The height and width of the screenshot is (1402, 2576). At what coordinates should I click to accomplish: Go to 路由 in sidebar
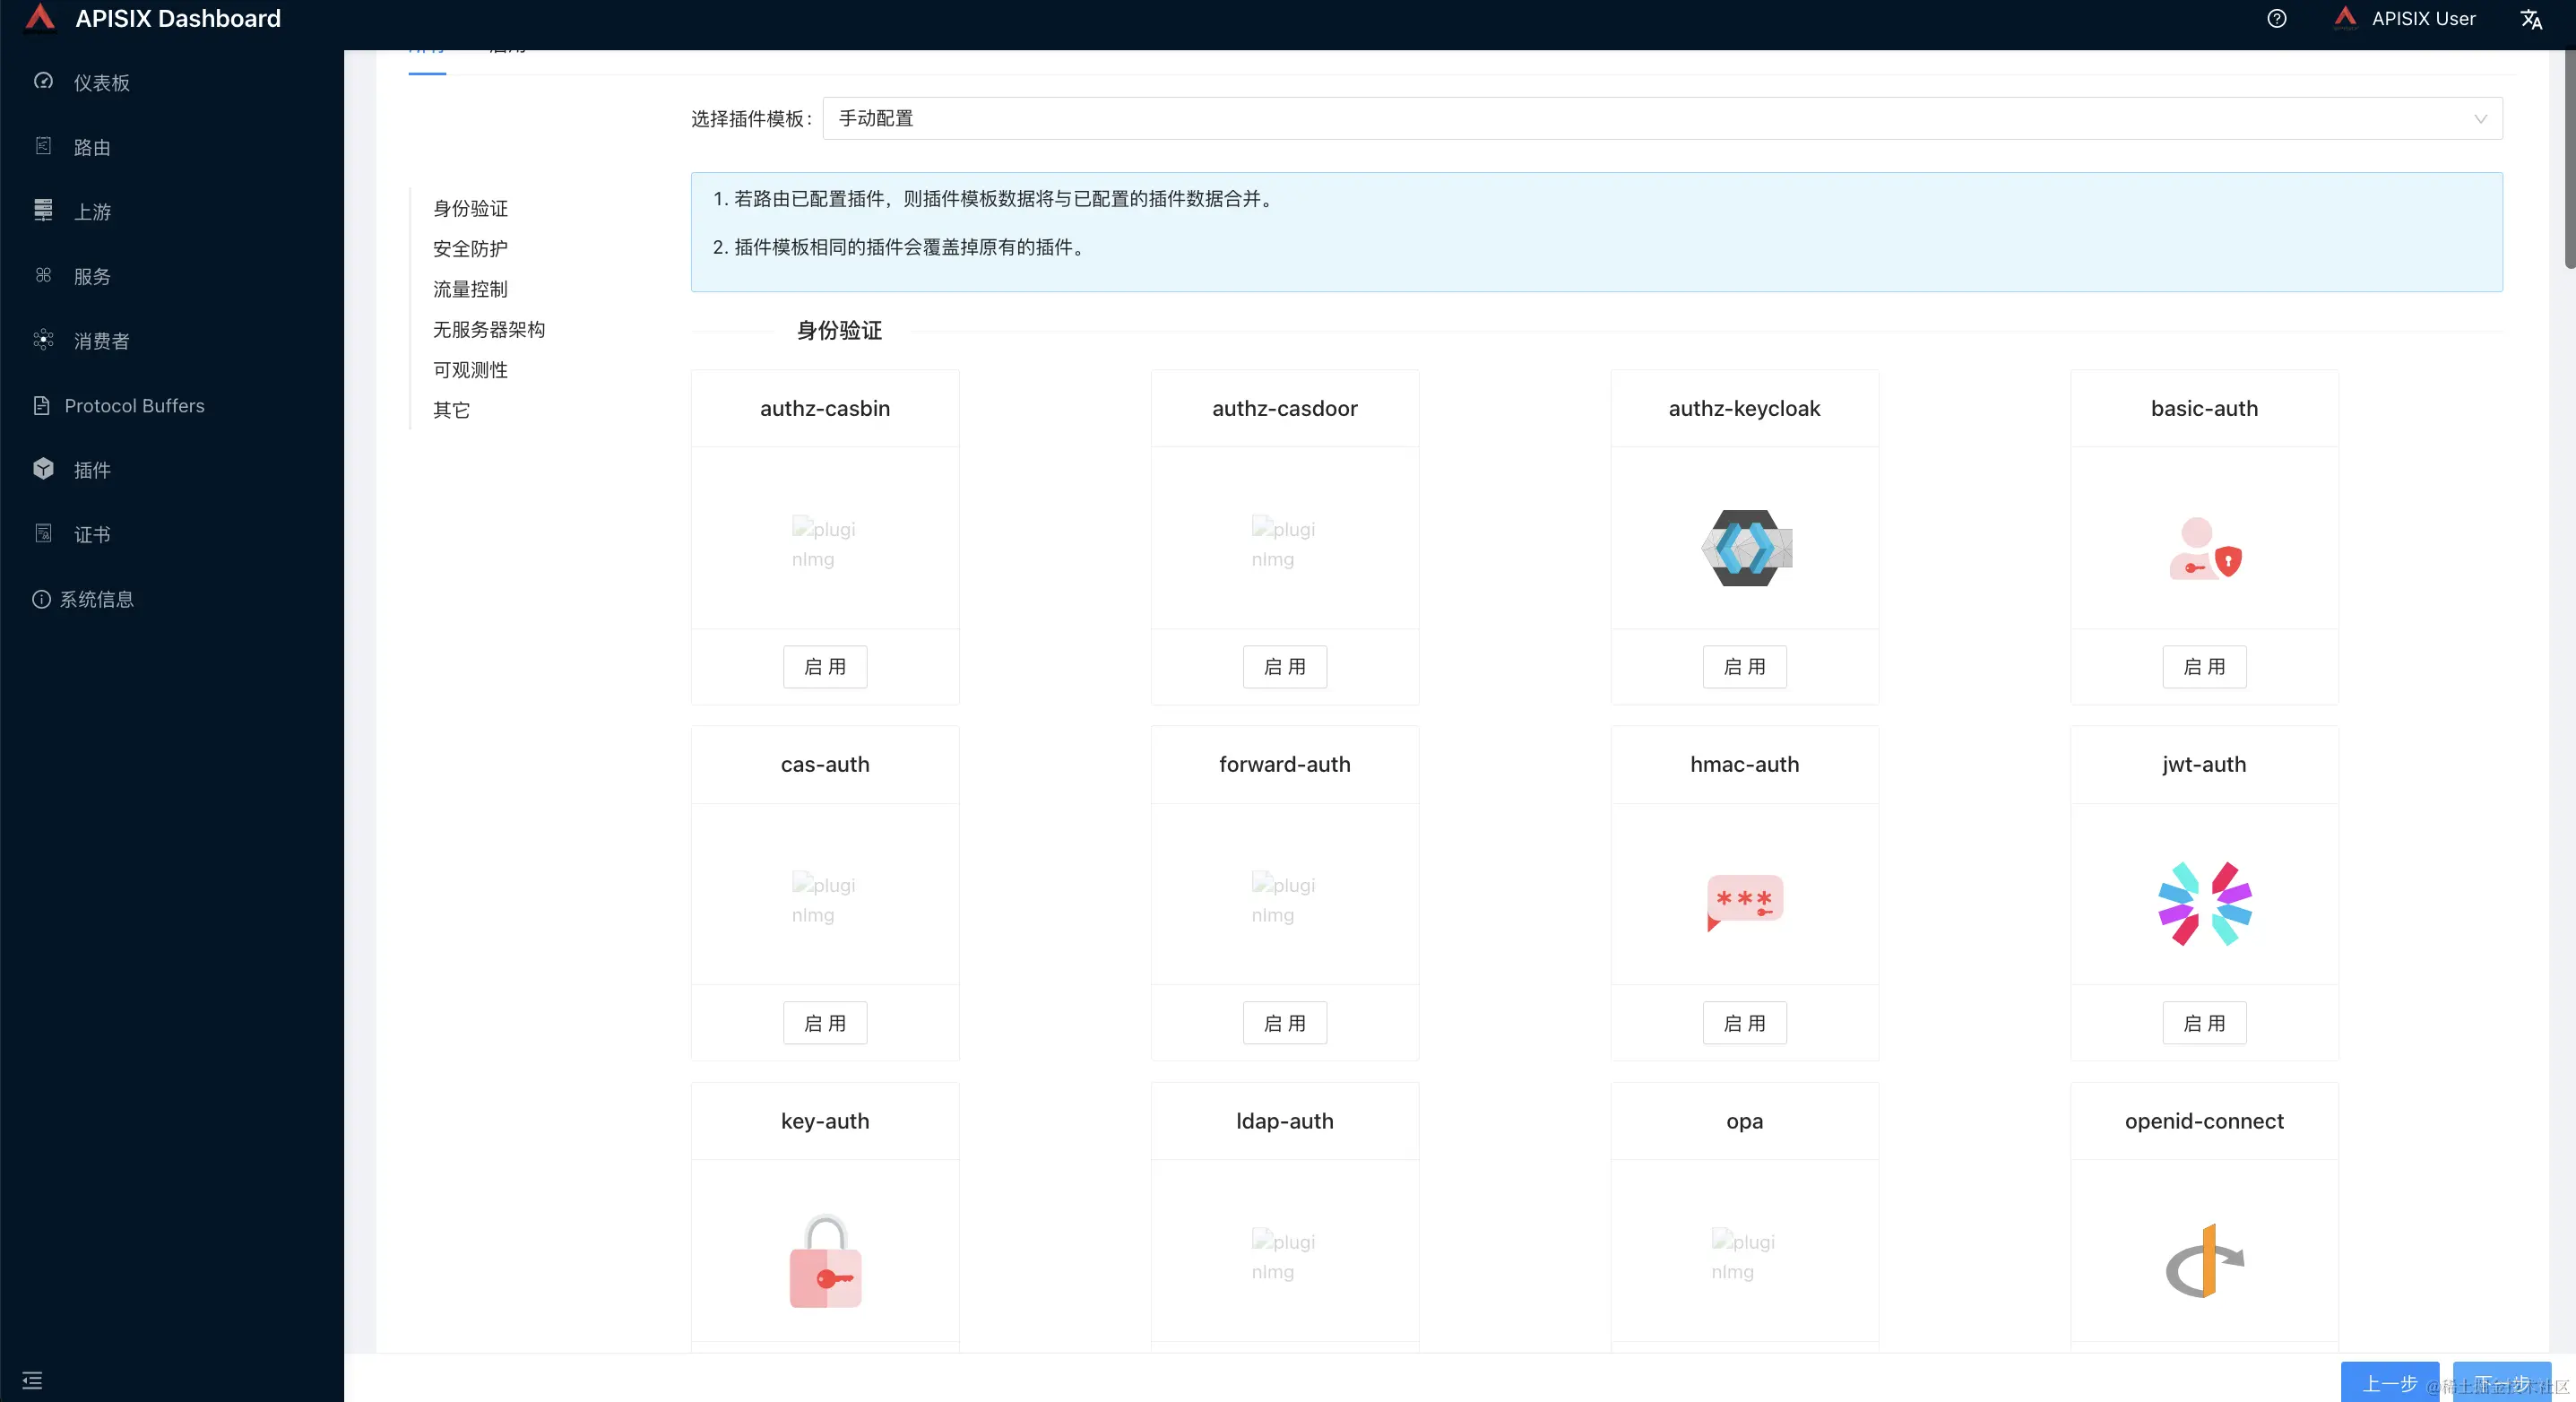(x=92, y=148)
